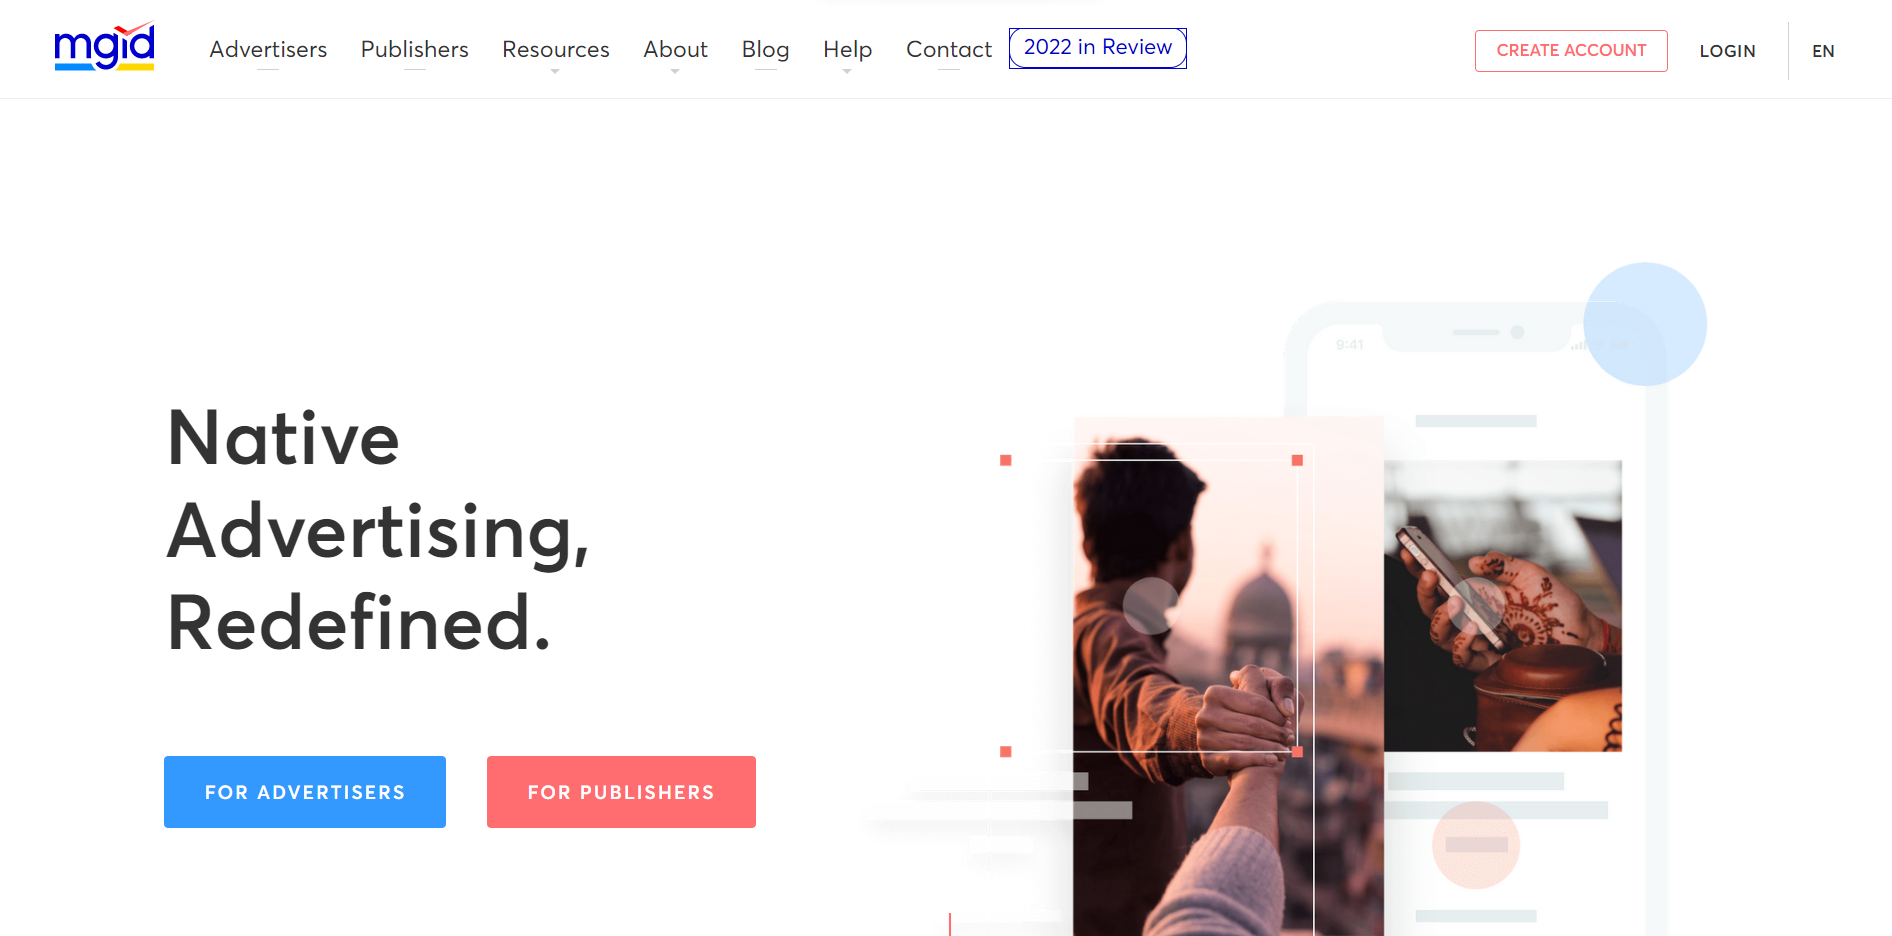Image resolution: width=1892 pixels, height=936 pixels.
Task: Click the Native Advertising, Redefined headline
Action: click(378, 530)
